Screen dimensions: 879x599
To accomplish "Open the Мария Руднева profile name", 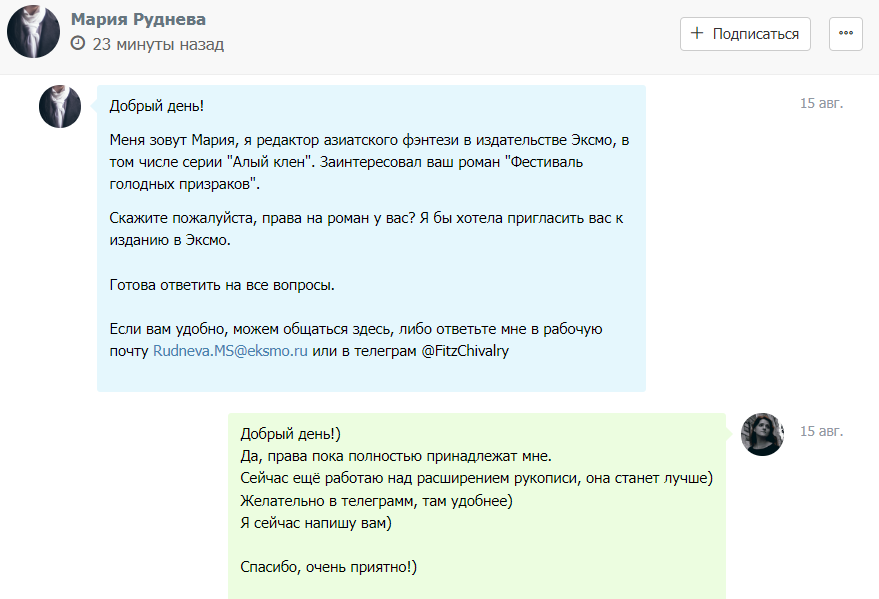I will [139, 20].
